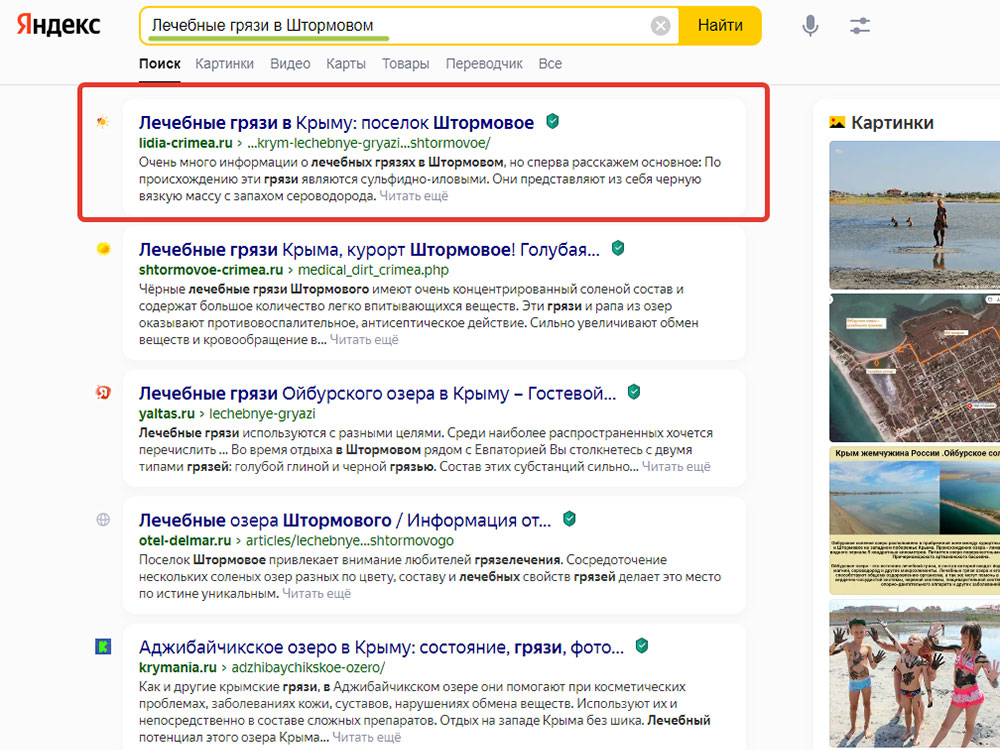The width and height of the screenshot is (1000, 750).
Task: Open the thumbnail of a person standing in the lake
Action: tap(915, 215)
